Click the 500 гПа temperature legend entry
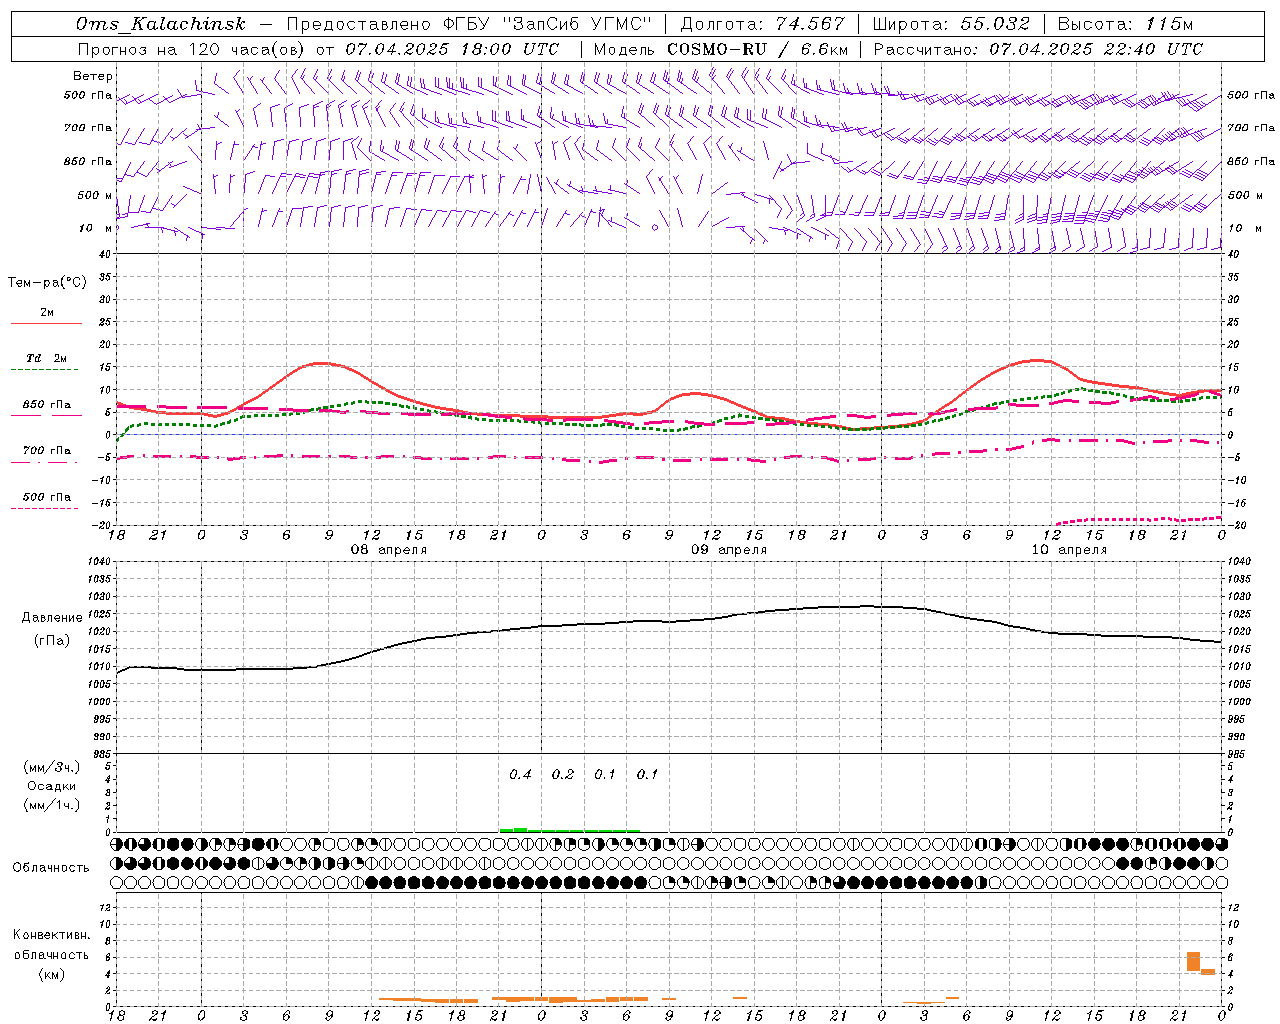This screenshot has width=1280, height=1024. coord(46,501)
